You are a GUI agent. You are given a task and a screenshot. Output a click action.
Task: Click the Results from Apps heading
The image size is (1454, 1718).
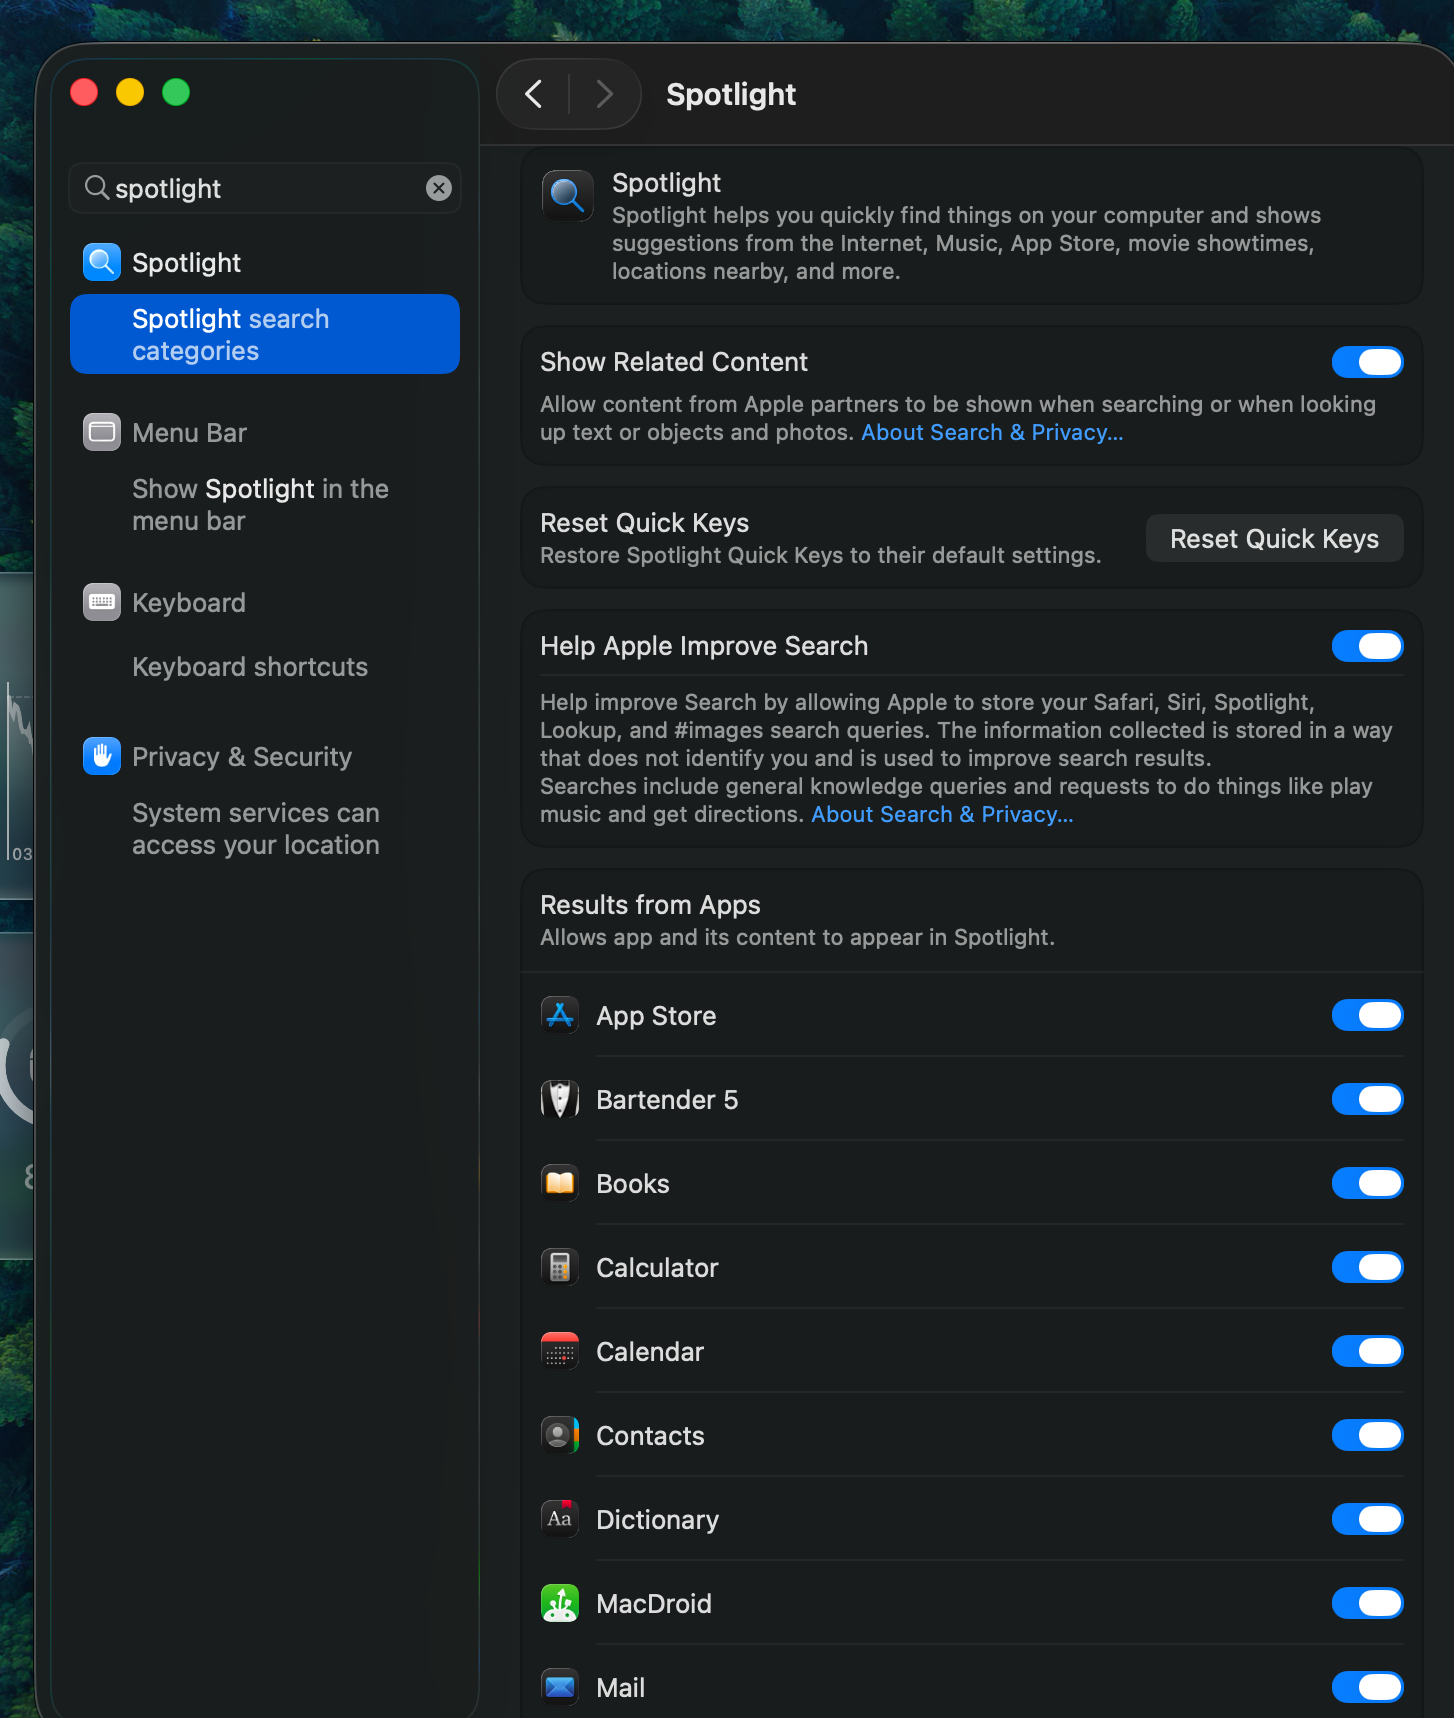point(650,904)
